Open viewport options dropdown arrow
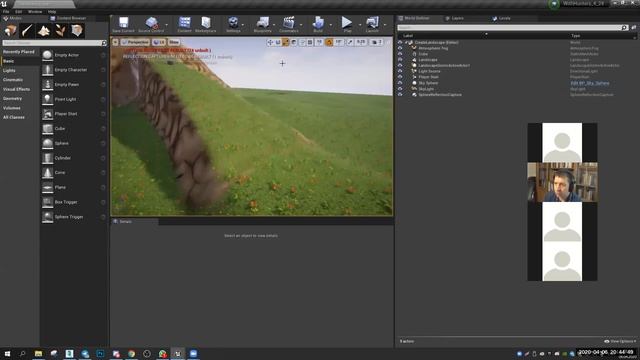The width and height of the screenshot is (640, 360). tap(116, 42)
